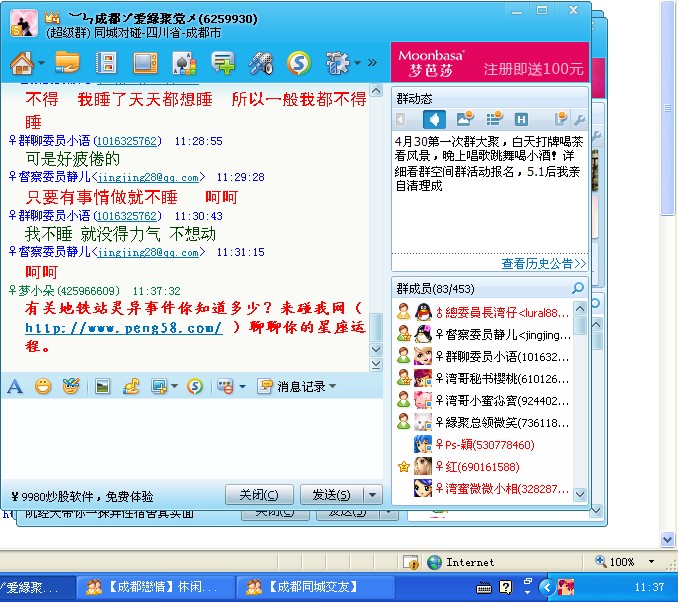This screenshot has height=602, width=678.
Task: Select member Ps-穎(530778460)
Action: (x=484, y=445)
